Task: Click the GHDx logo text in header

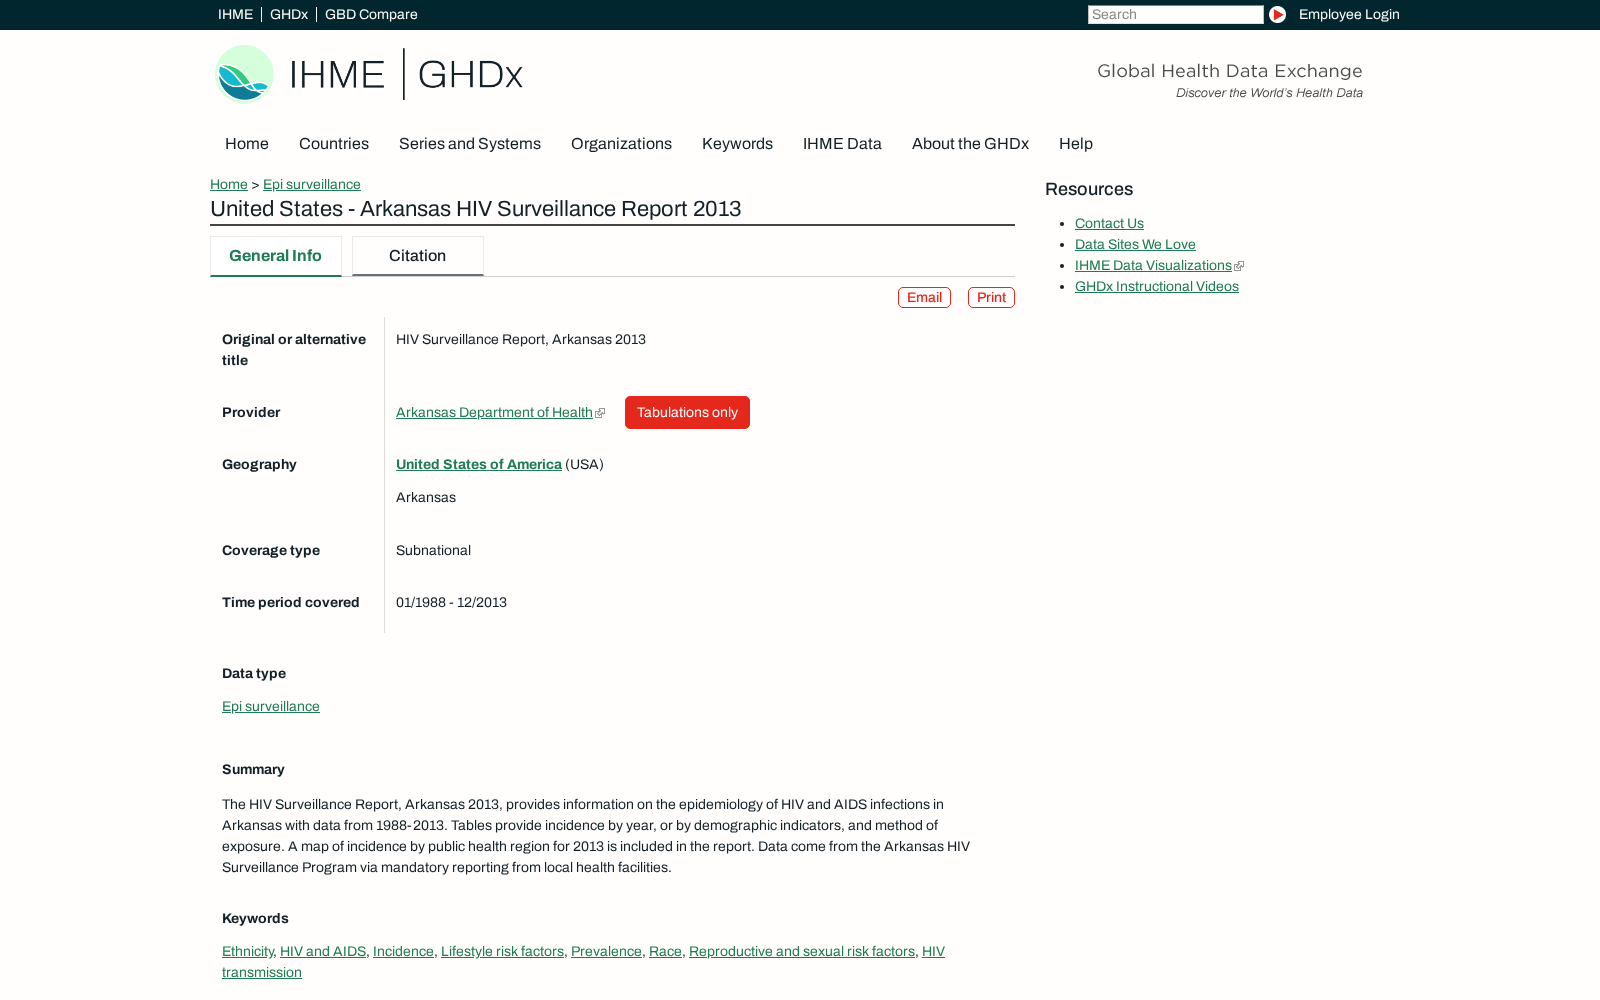Action: pos(470,74)
